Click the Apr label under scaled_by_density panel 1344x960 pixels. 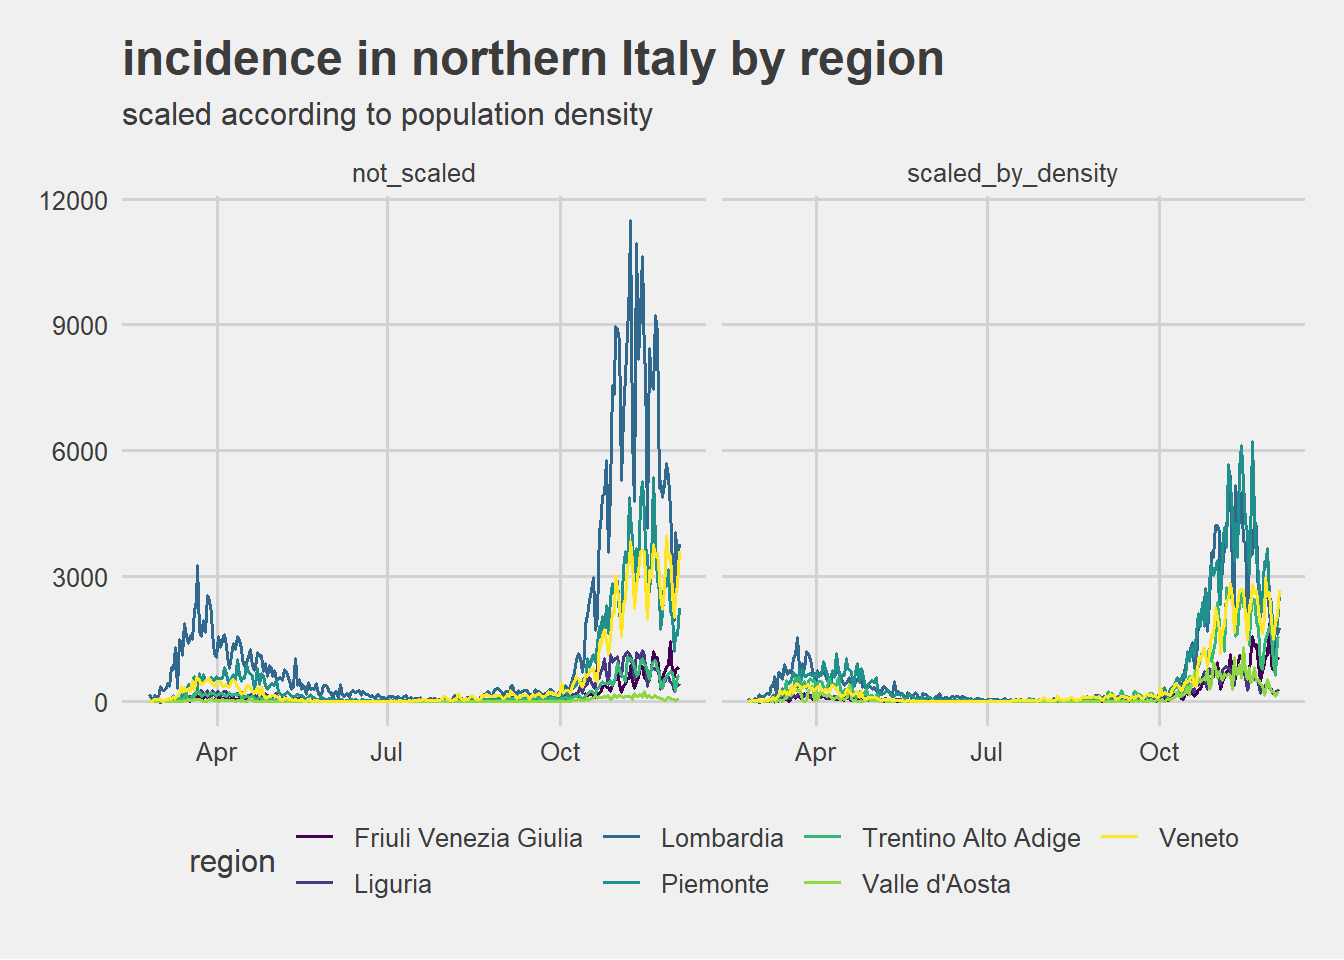[815, 752]
